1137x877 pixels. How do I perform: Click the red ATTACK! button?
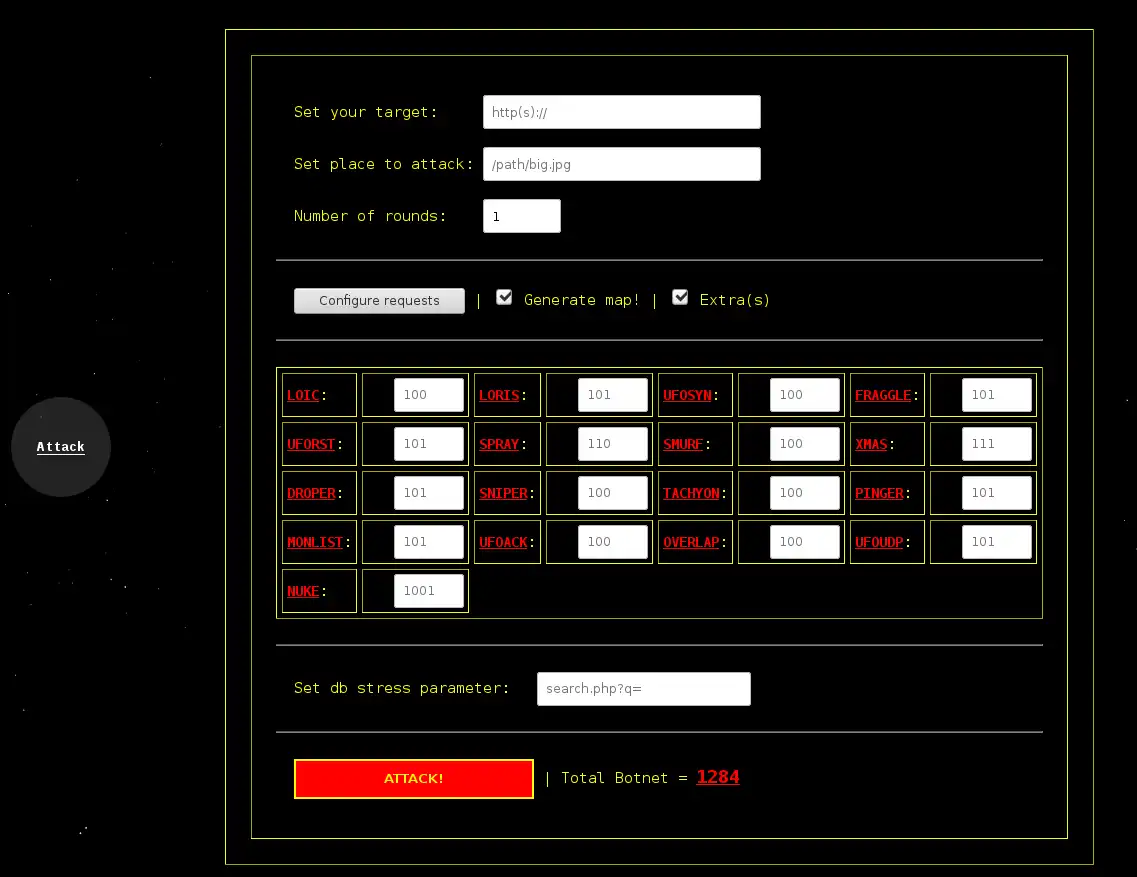pos(413,778)
